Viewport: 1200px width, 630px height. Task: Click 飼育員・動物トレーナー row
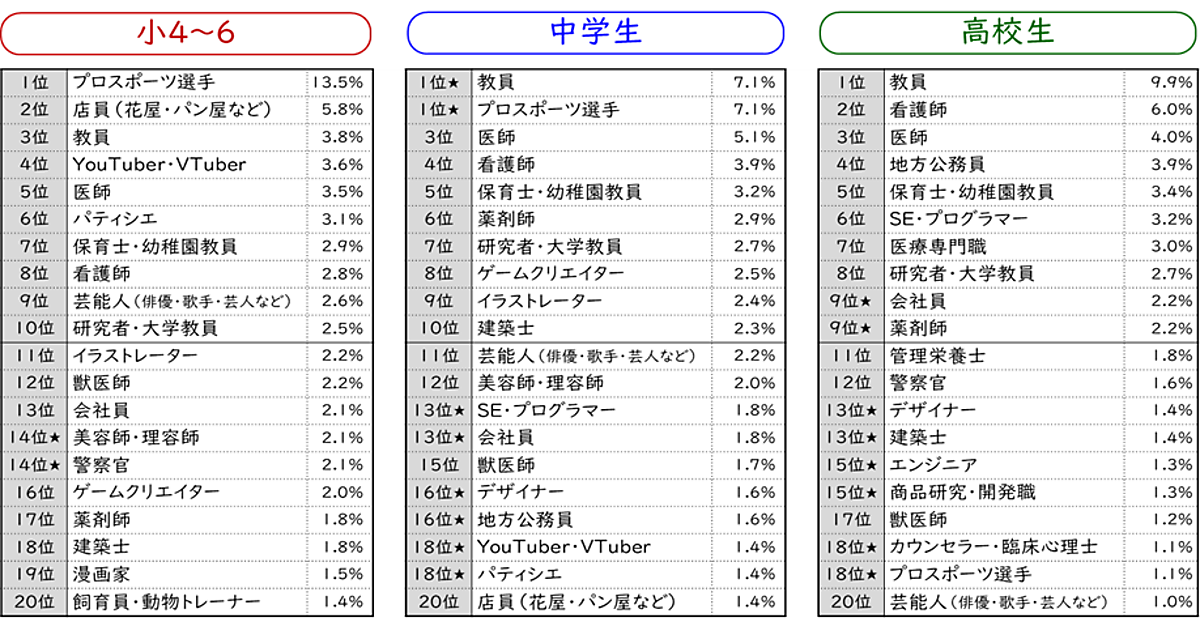tap(166, 601)
